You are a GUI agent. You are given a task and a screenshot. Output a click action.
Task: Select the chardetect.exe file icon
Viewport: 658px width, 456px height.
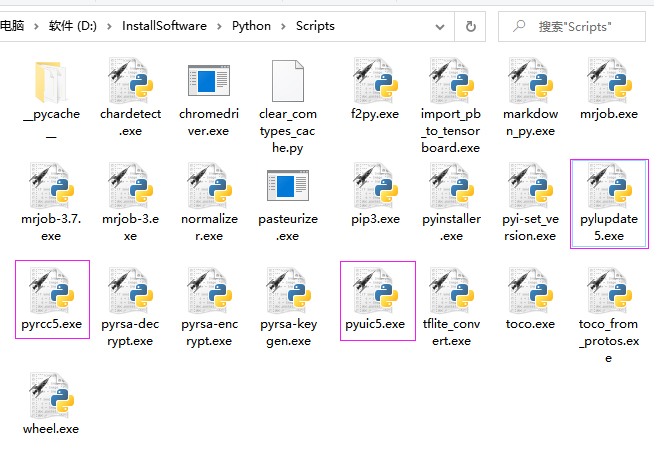pos(130,81)
